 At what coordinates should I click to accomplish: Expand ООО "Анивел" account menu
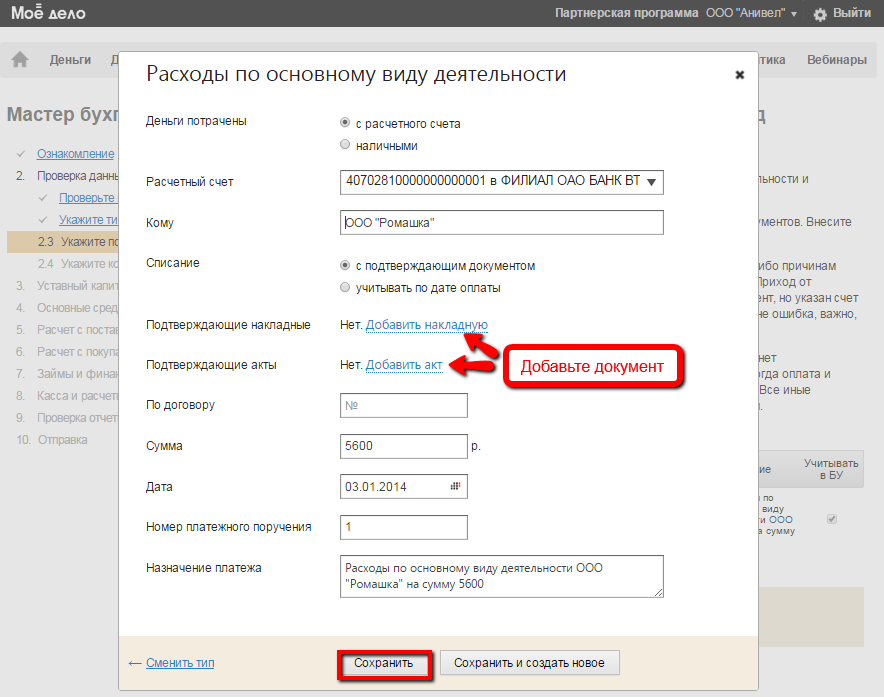[x=752, y=13]
